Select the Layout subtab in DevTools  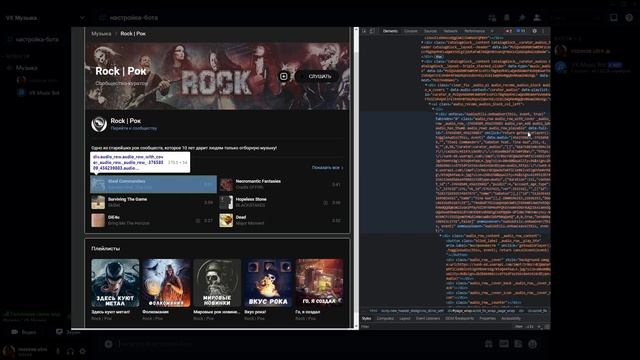pos(405,318)
